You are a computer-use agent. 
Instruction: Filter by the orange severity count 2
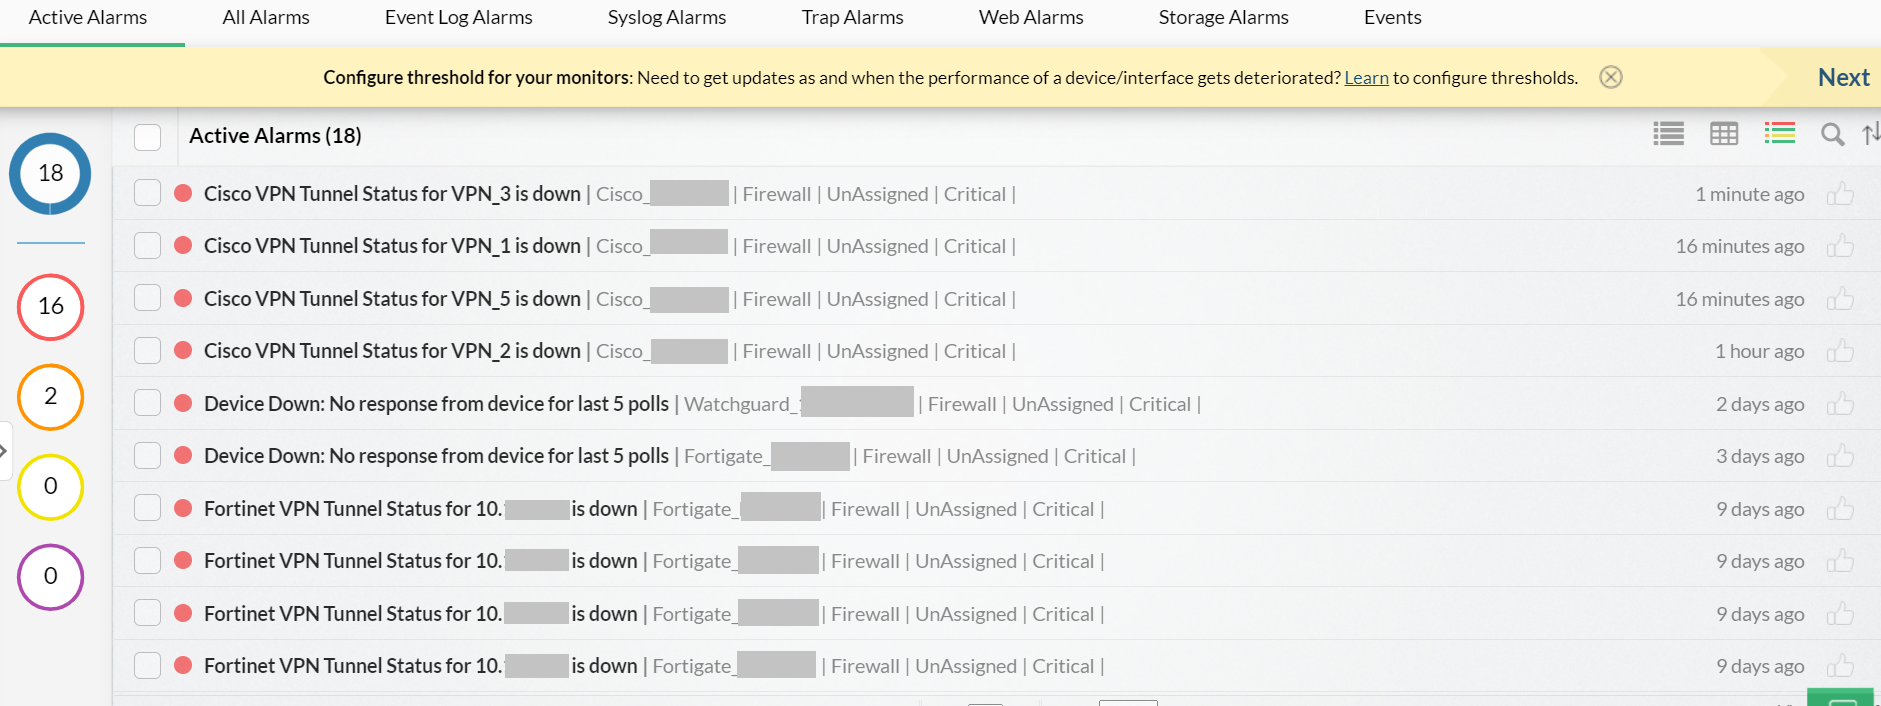click(x=50, y=397)
